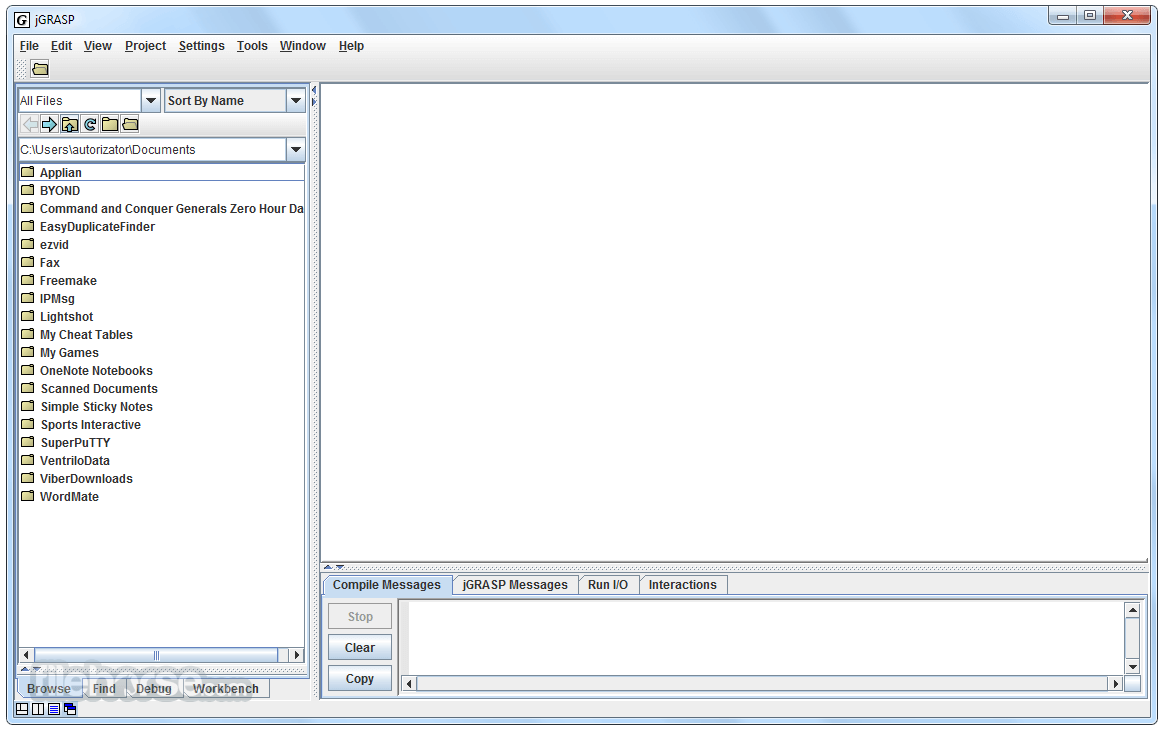The height and width of the screenshot is (732, 1165).
Task: Open the Tools menu
Action: click(252, 46)
